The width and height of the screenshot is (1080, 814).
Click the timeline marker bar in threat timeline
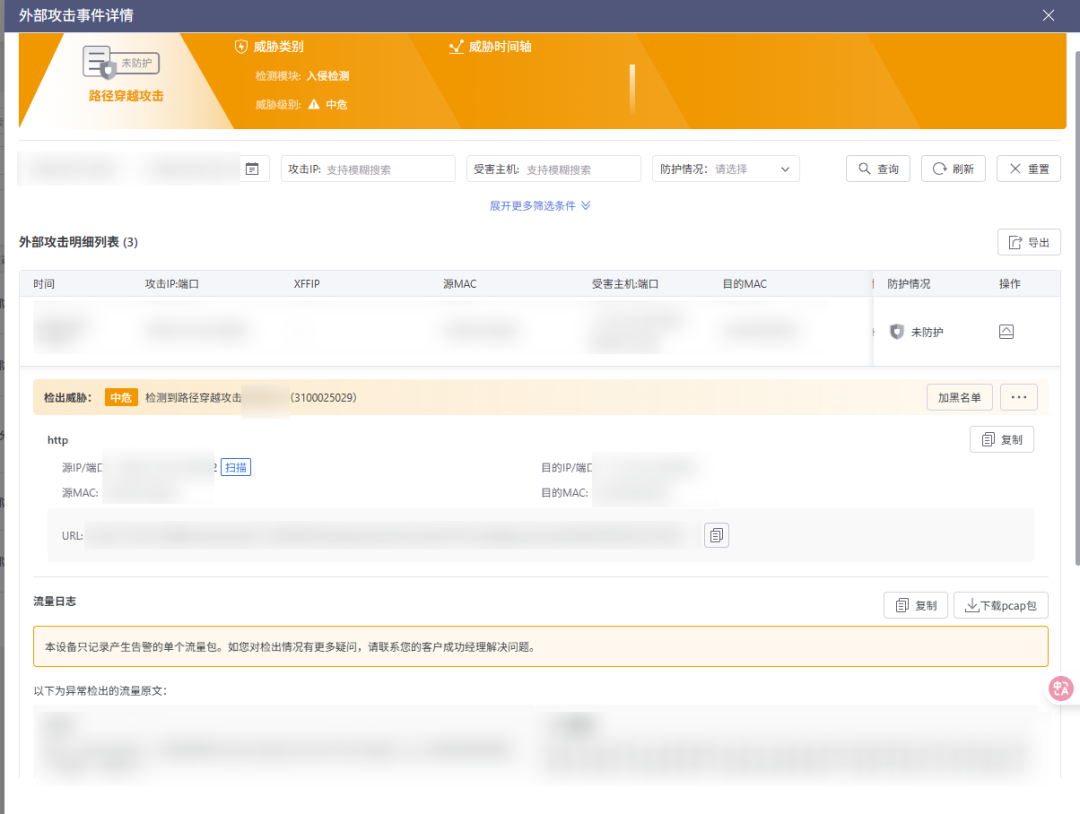coord(632,89)
